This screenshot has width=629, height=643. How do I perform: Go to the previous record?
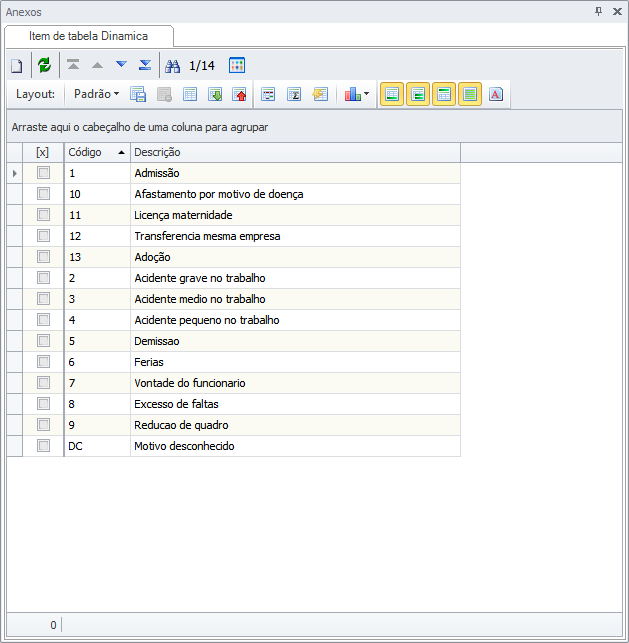point(97,65)
